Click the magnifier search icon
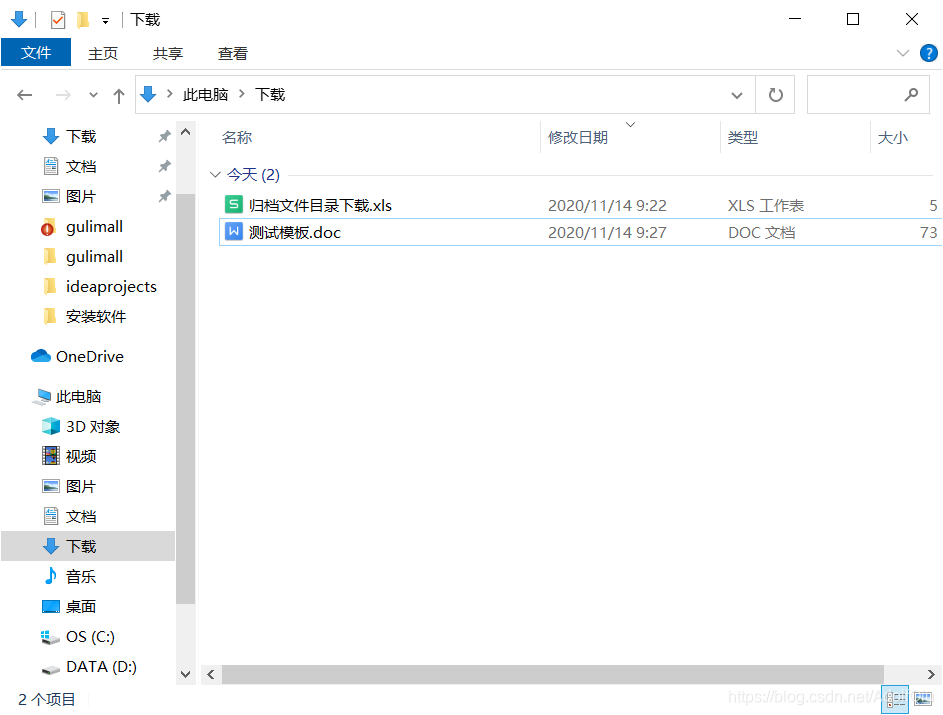The height and width of the screenshot is (715, 943). (912, 94)
